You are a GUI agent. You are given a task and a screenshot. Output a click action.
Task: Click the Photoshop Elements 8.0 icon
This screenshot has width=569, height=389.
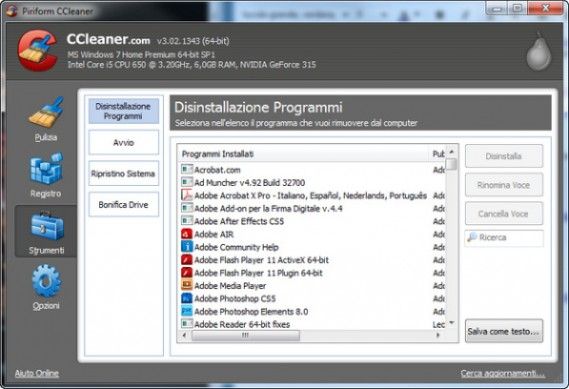(x=187, y=311)
